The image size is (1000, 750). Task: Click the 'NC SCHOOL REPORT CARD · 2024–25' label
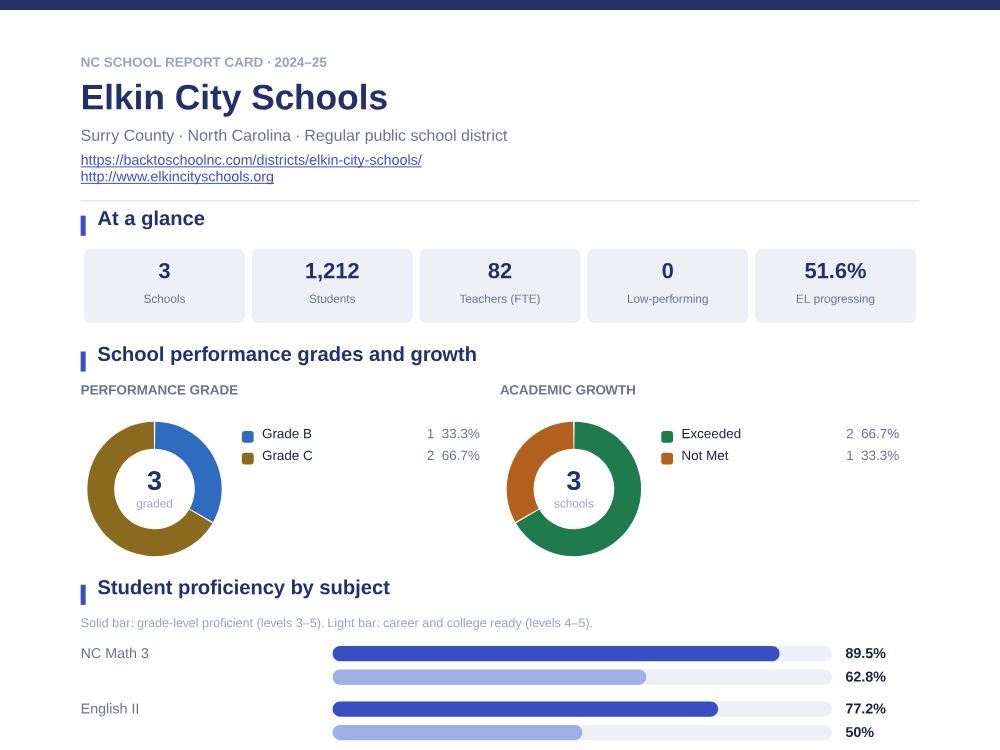click(203, 62)
